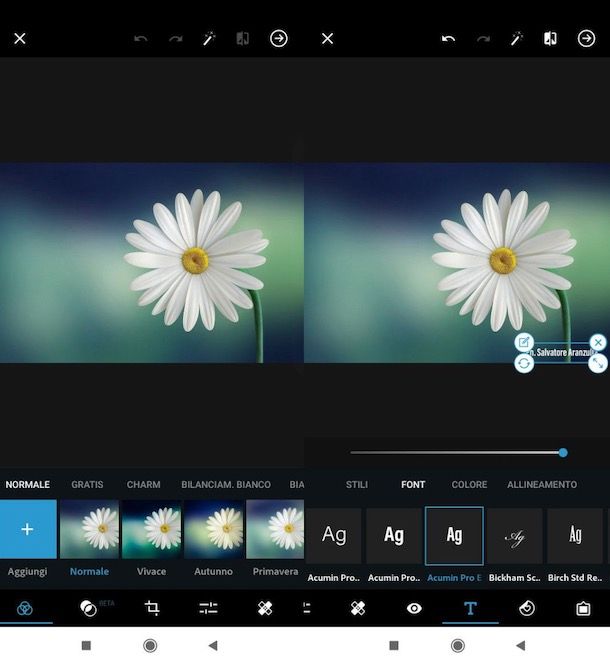The height and width of the screenshot is (663, 610).
Task: Switch to the ALLINEAMENTO text tab
Action: click(542, 485)
